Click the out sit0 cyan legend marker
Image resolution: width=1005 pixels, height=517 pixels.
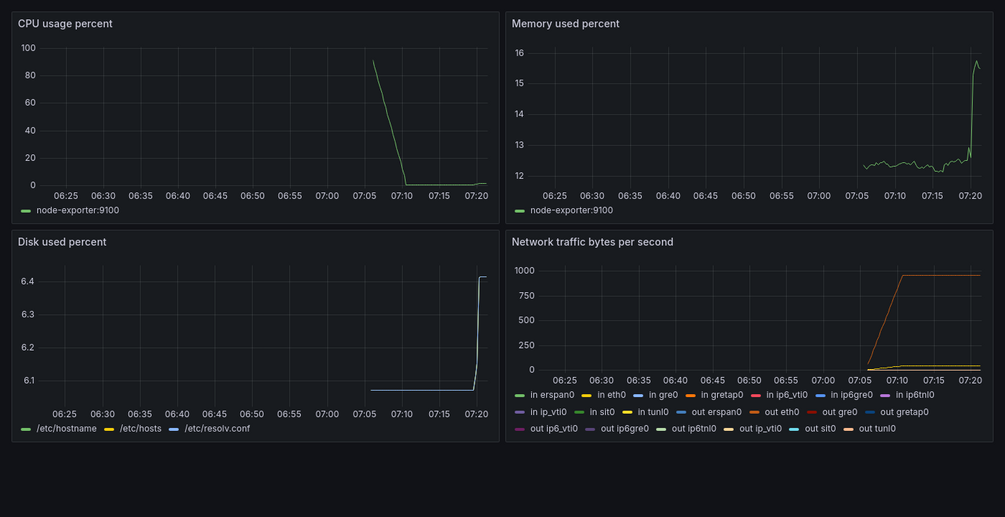point(794,429)
